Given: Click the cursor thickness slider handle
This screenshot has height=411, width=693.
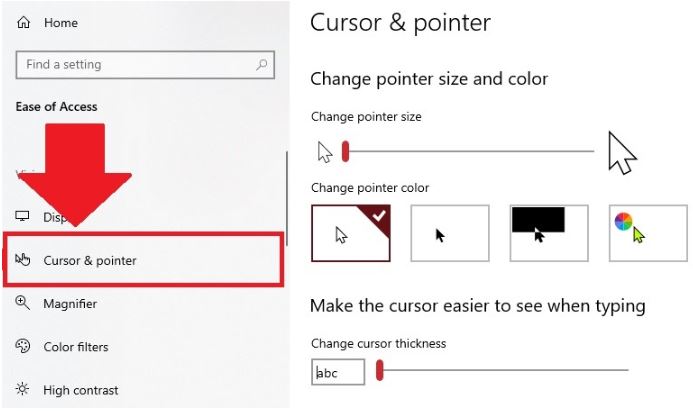Looking at the screenshot, I should click(x=380, y=371).
